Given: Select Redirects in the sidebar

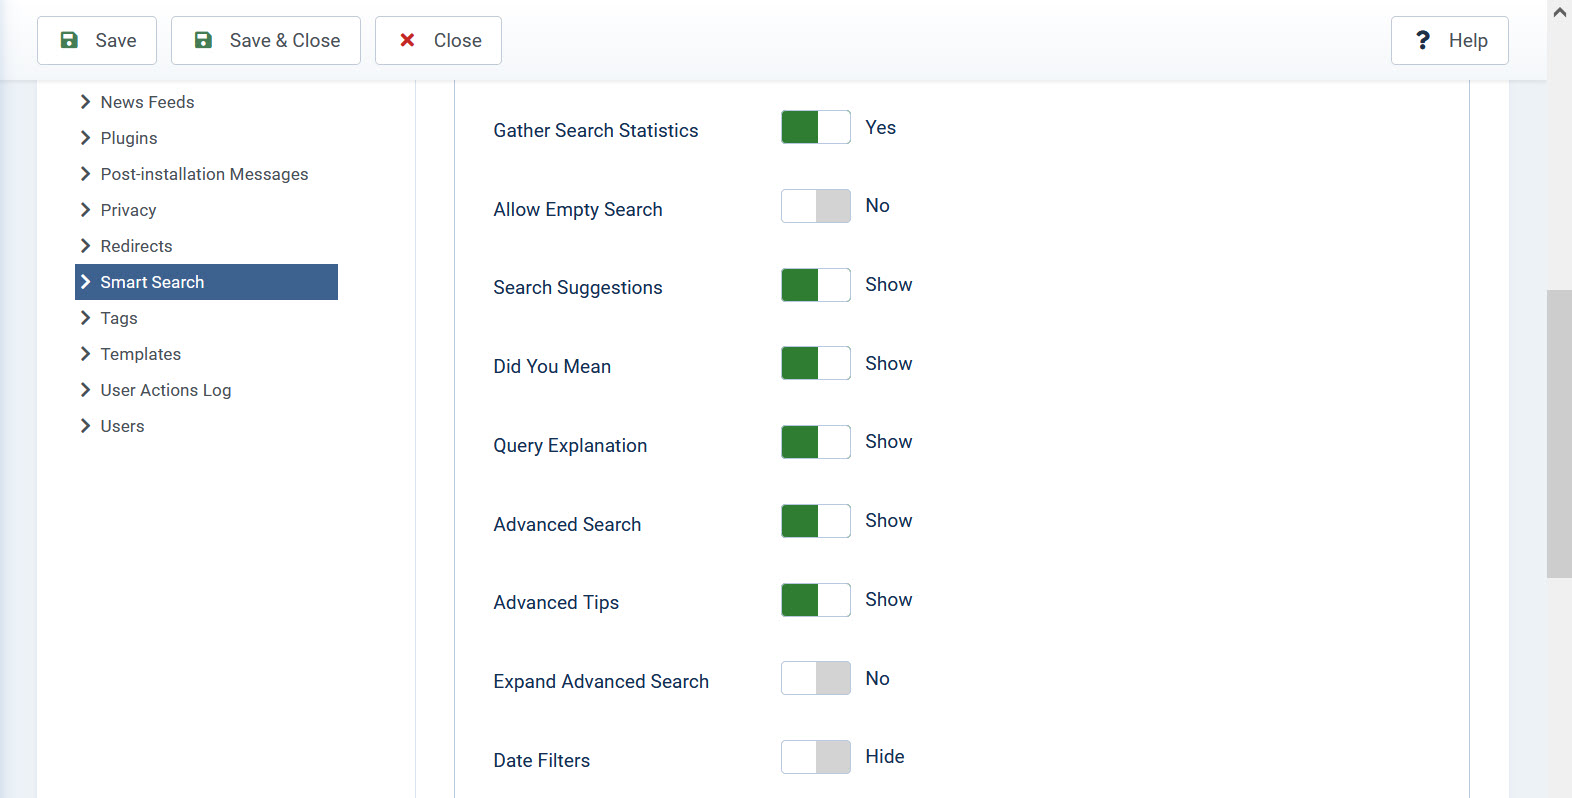Looking at the screenshot, I should (138, 246).
